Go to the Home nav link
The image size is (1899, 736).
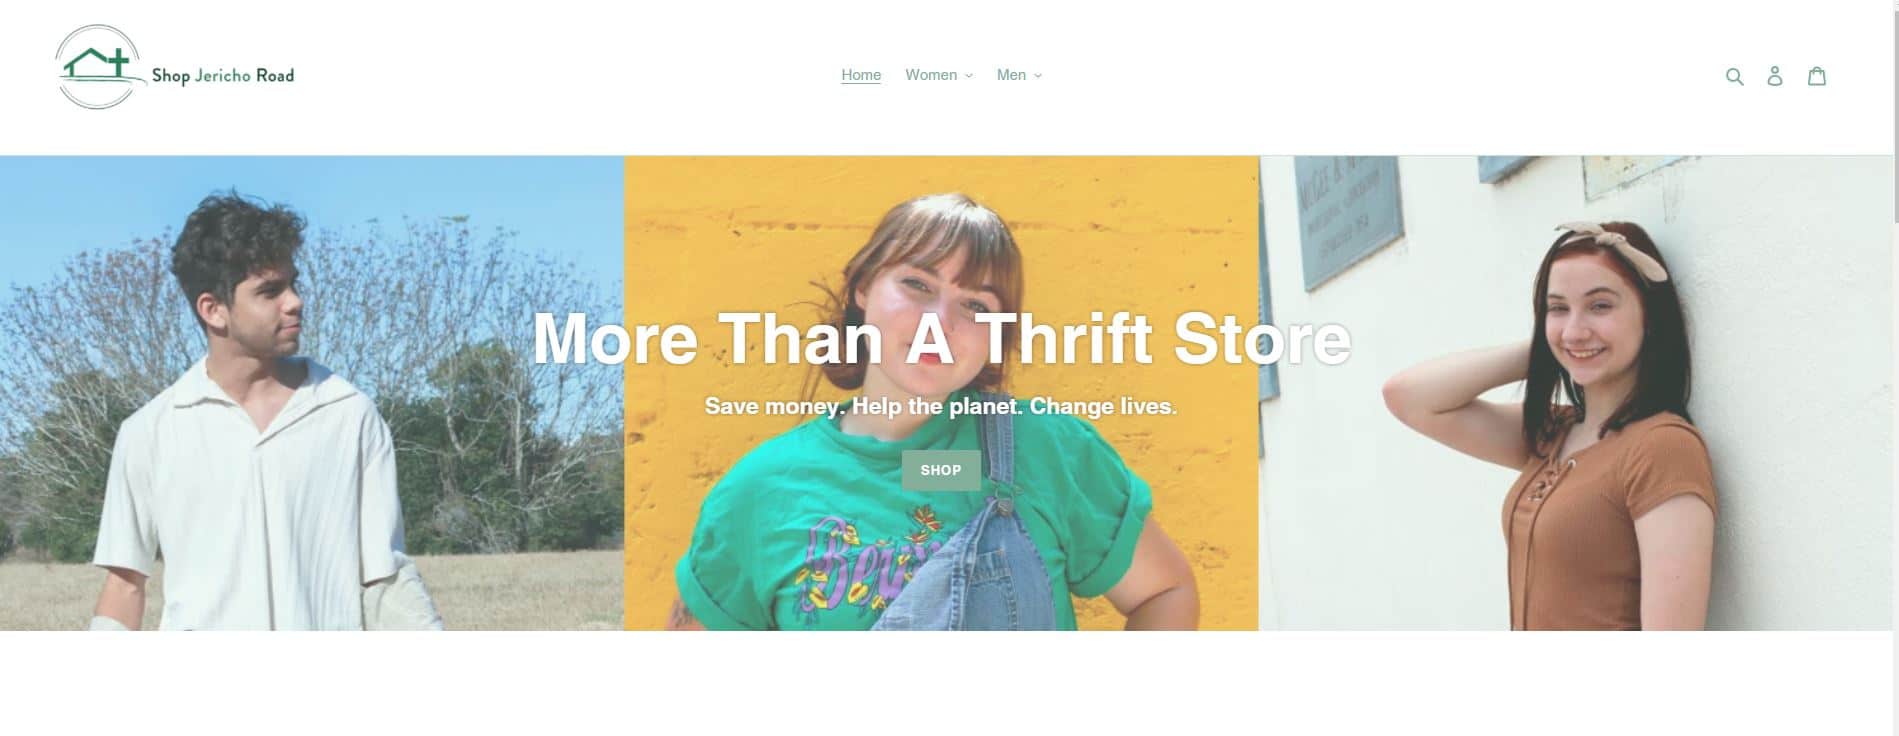point(861,75)
